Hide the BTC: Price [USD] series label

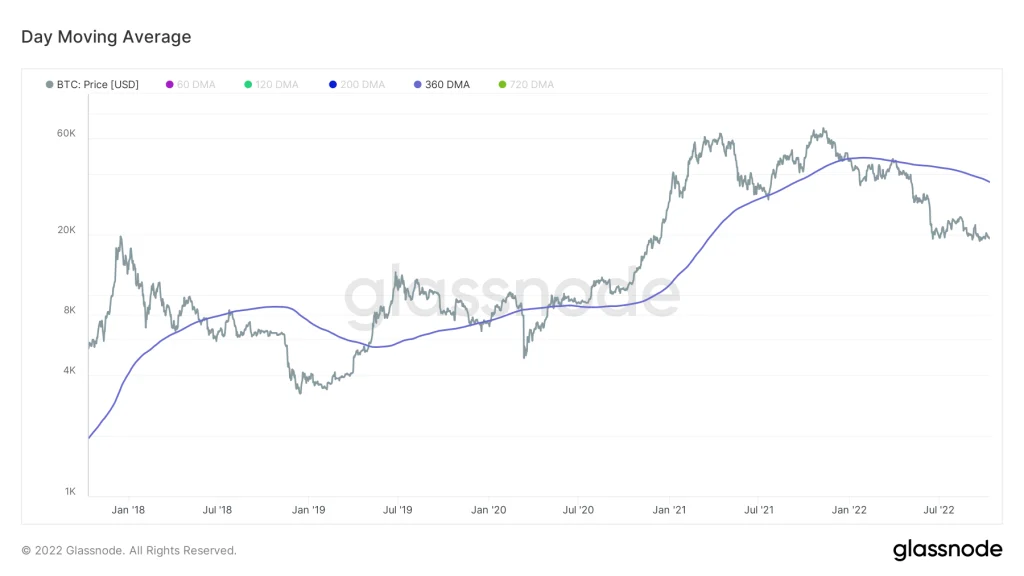tap(98, 85)
